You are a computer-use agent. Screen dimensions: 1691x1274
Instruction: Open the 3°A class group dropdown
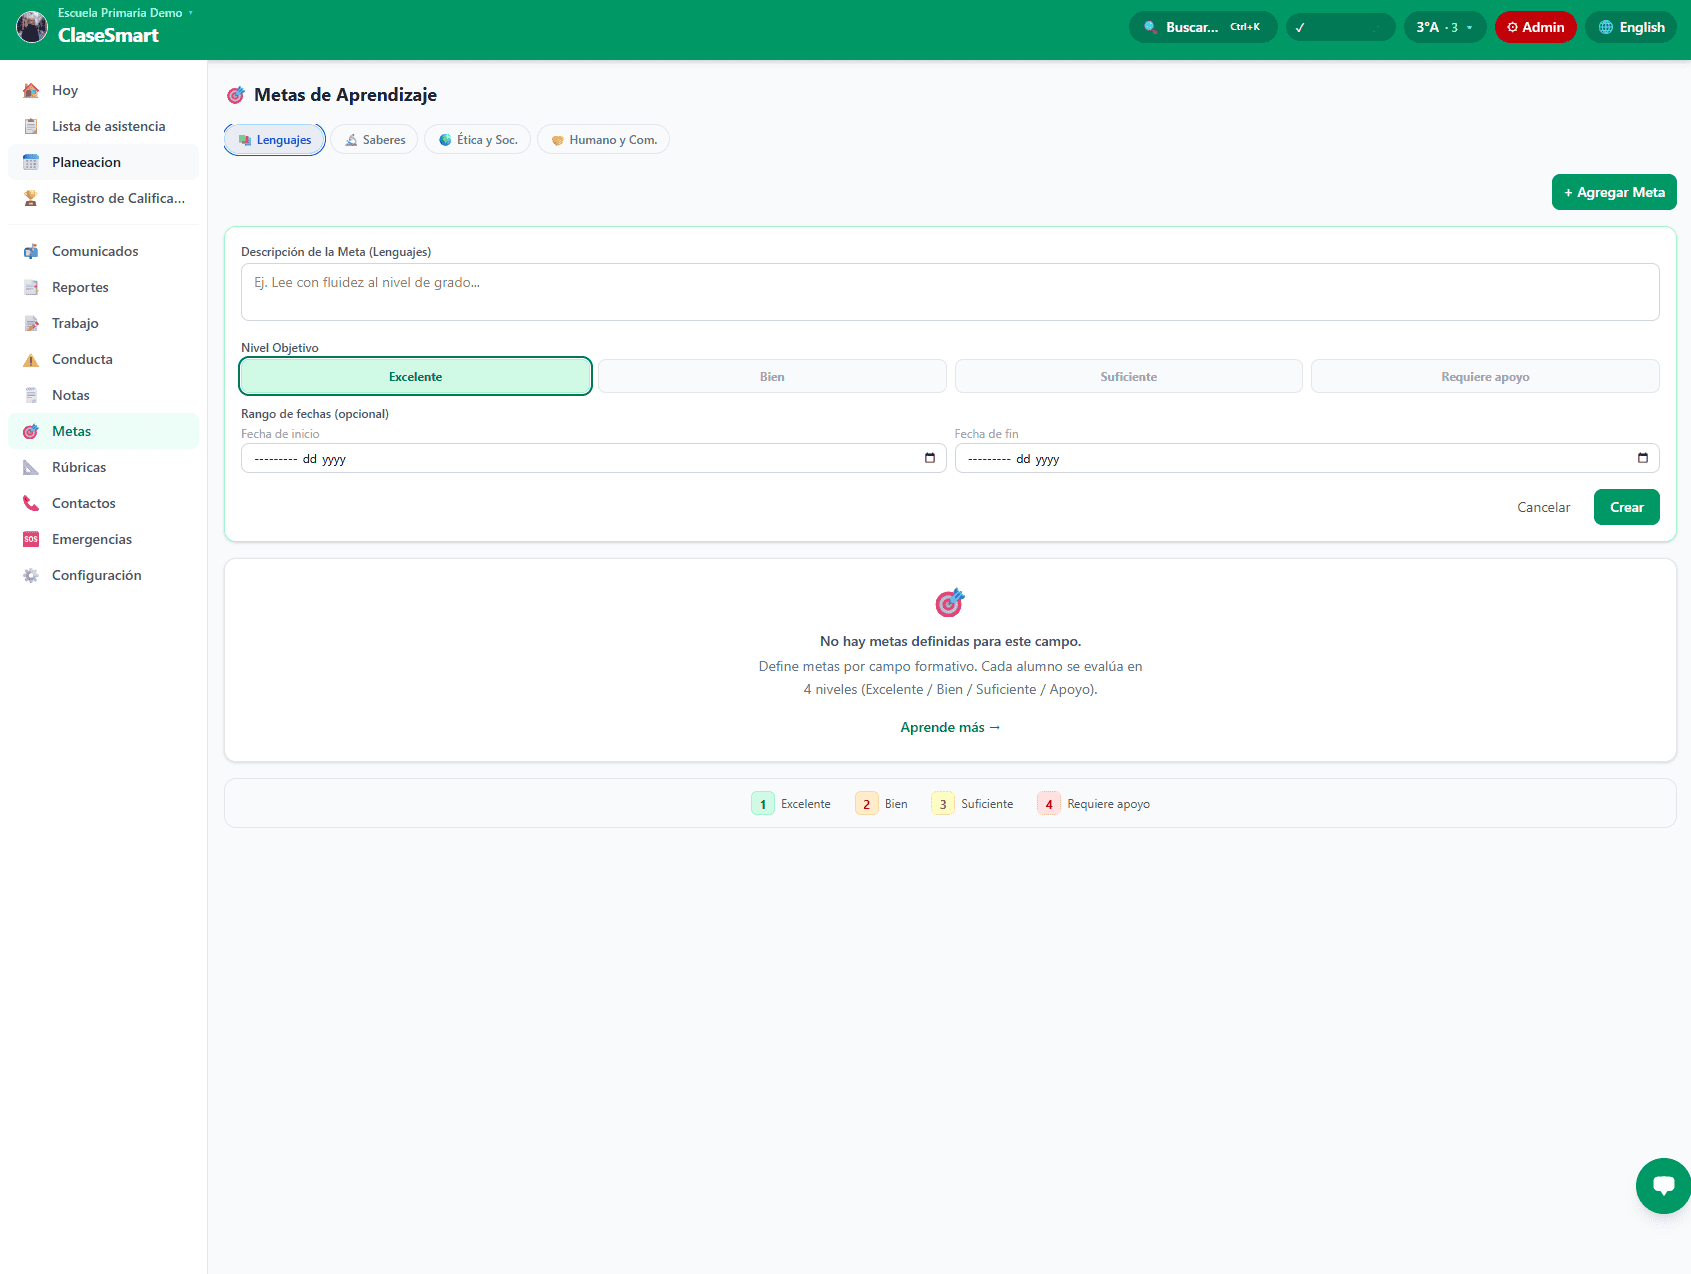(x=1445, y=27)
